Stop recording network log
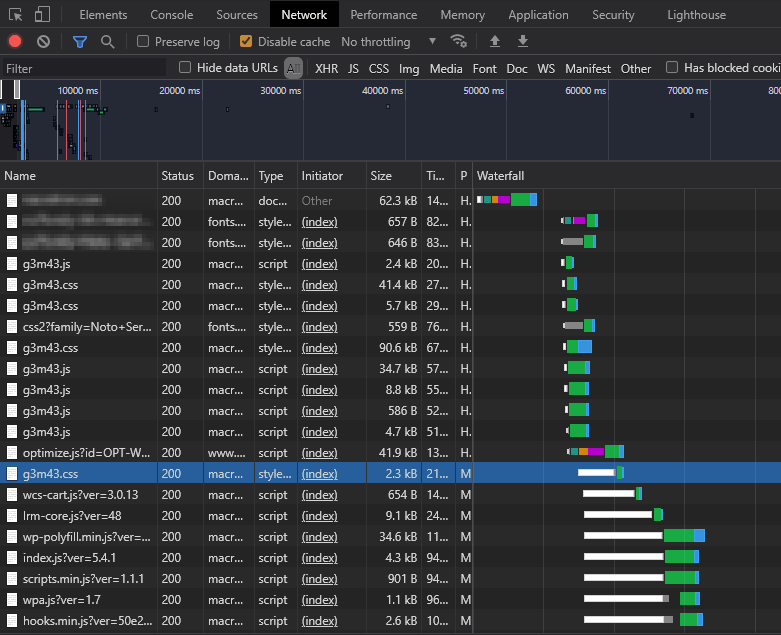 coord(15,42)
